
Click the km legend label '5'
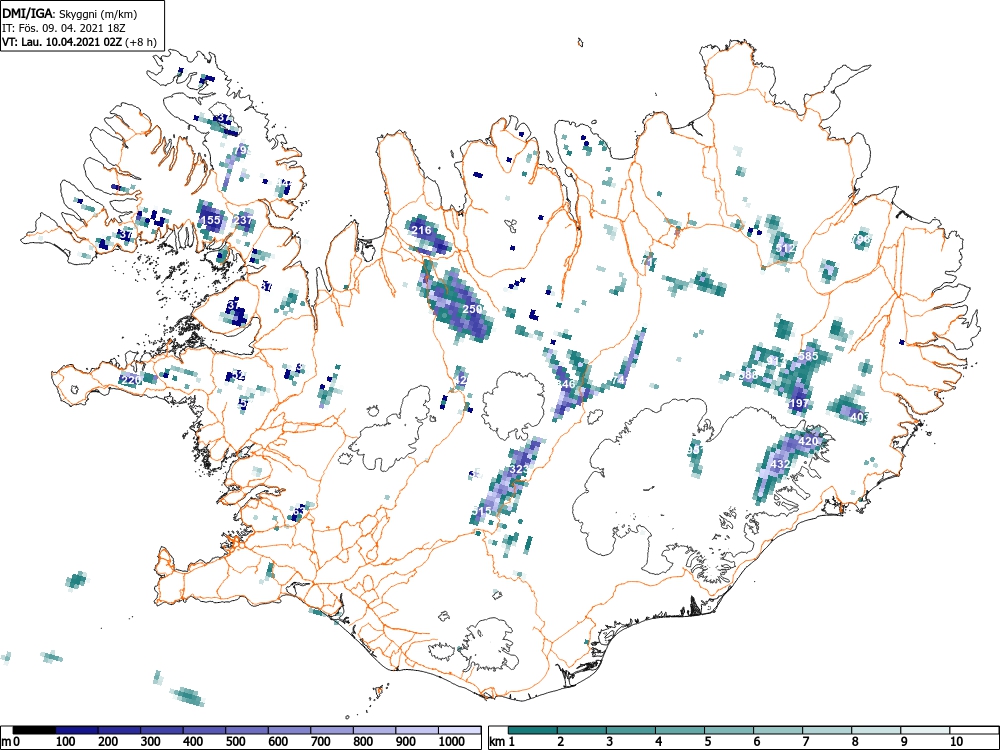coord(708,741)
